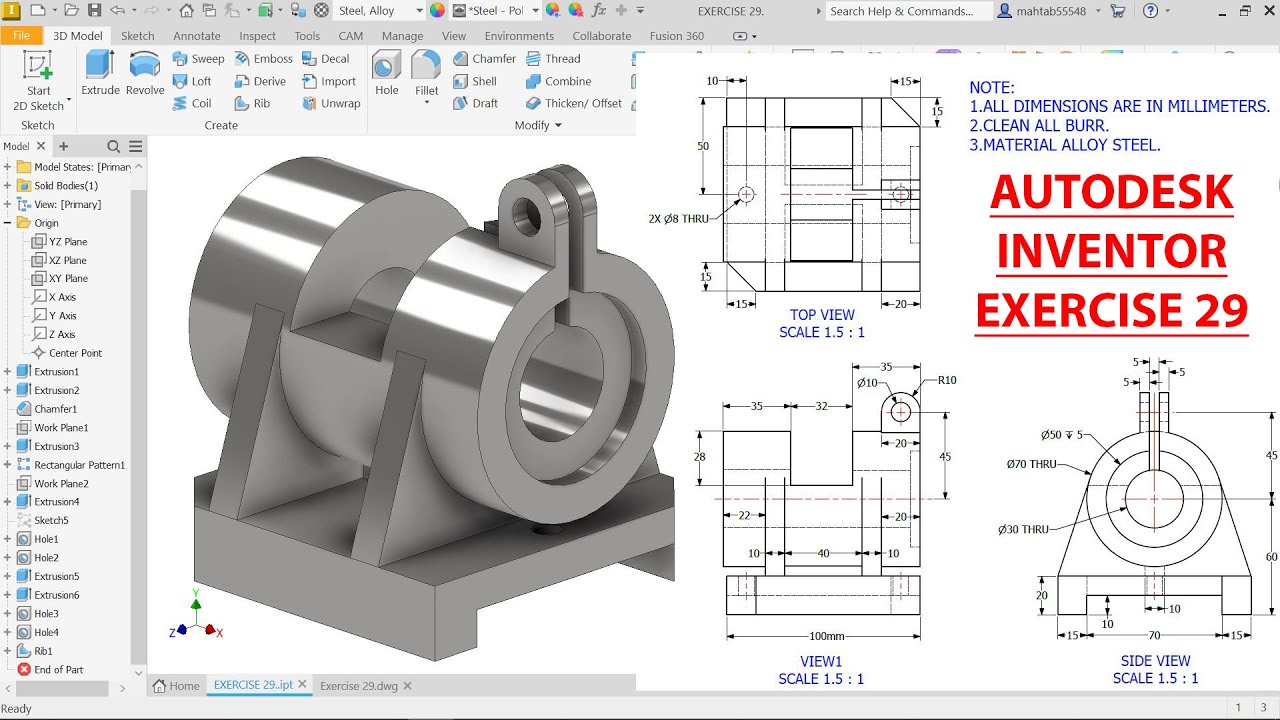The width and height of the screenshot is (1280, 720).
Task: Select the Shell tool
Action: click(x=474, y=81)
